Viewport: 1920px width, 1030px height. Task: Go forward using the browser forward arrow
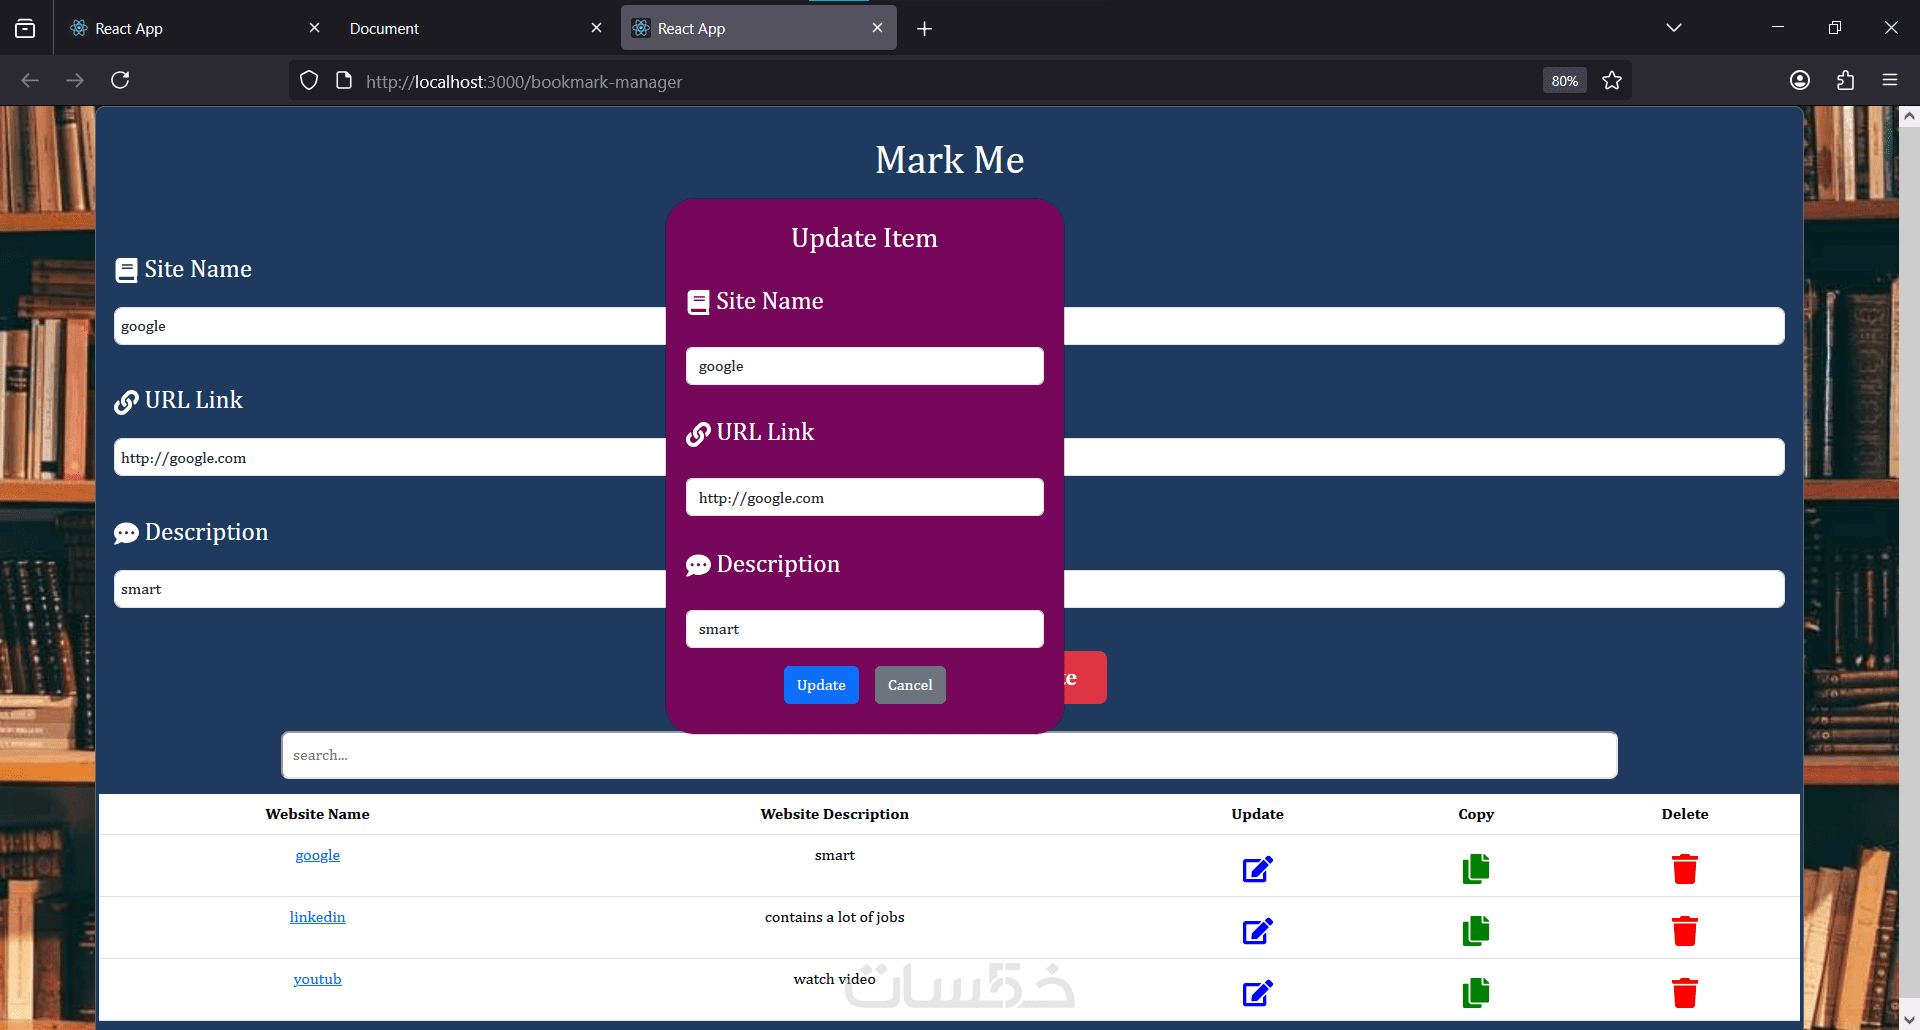tap(75, 80)
